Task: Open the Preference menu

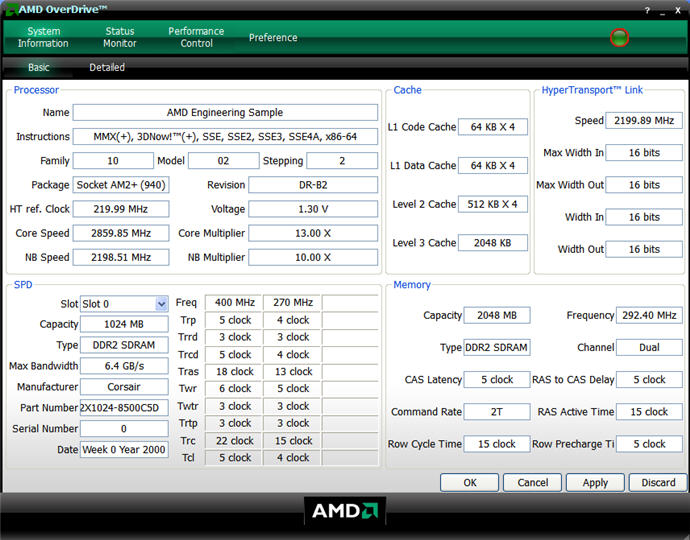Action: click(273, 37)
